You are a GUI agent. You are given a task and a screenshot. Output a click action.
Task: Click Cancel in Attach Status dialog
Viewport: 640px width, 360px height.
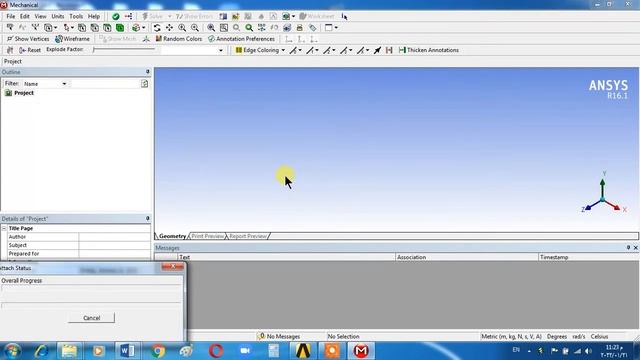point(91,318)
